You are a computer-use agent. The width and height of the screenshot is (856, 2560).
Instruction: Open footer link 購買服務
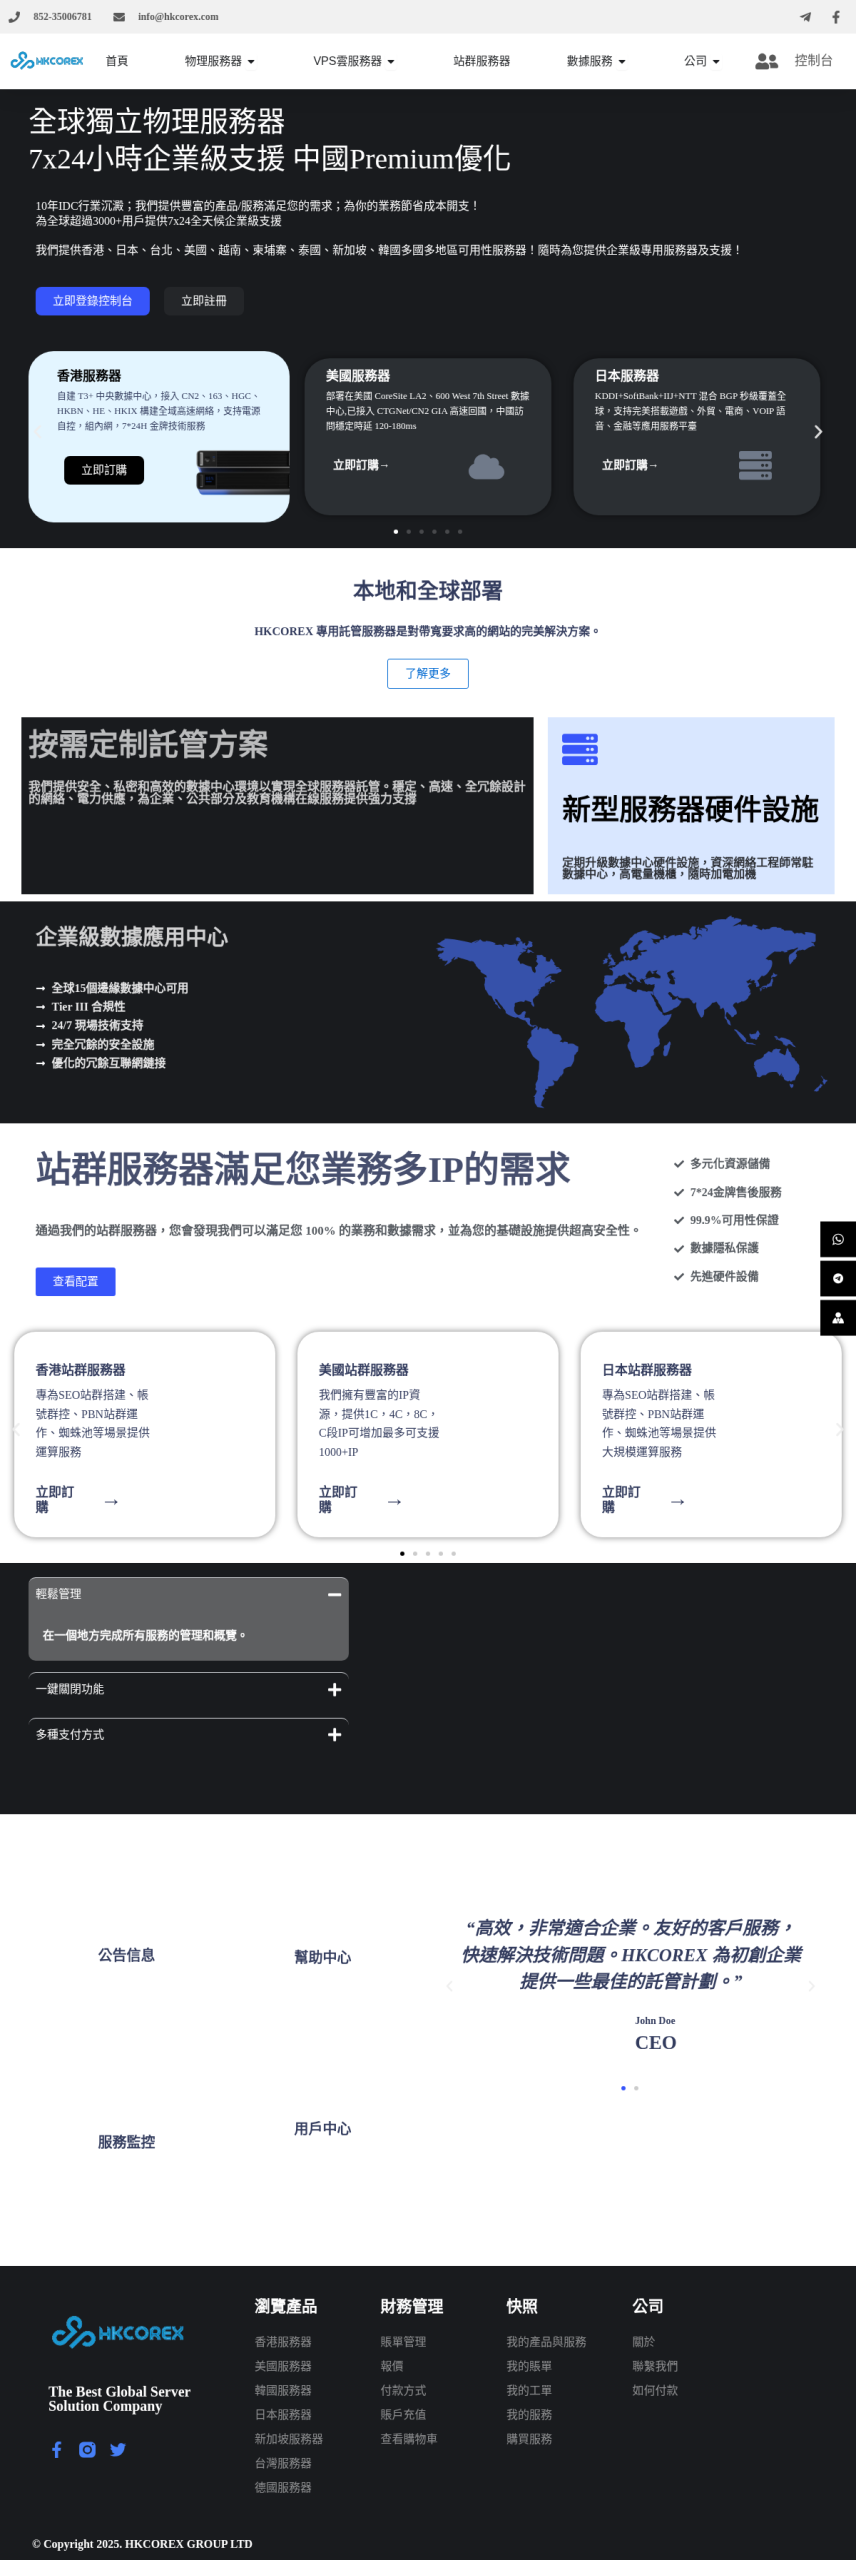[x=529, y=2439]
